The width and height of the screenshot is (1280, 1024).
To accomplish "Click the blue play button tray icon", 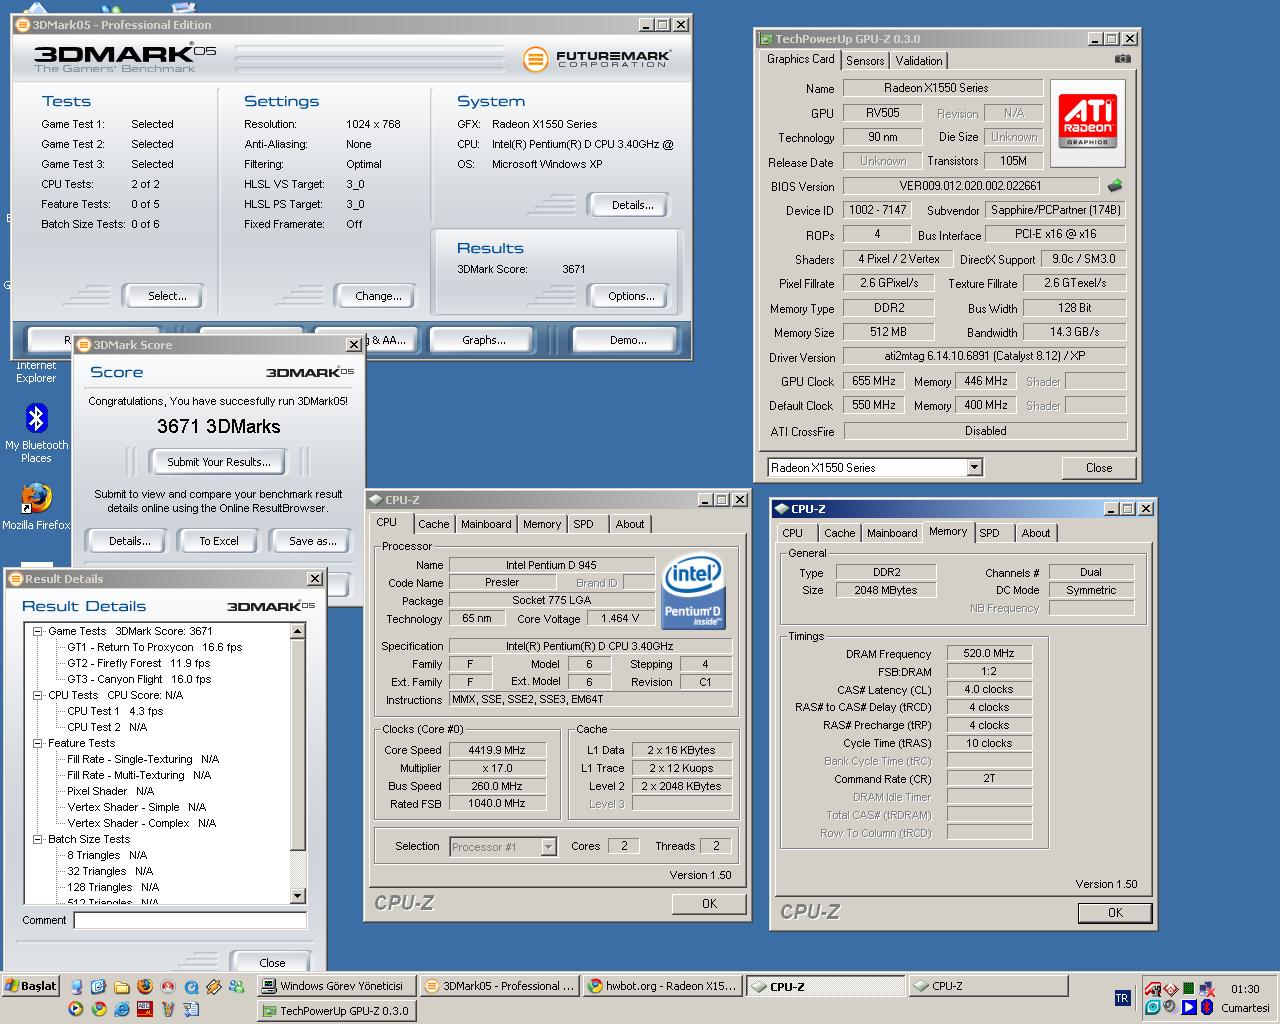I will coord(1189,1007).
